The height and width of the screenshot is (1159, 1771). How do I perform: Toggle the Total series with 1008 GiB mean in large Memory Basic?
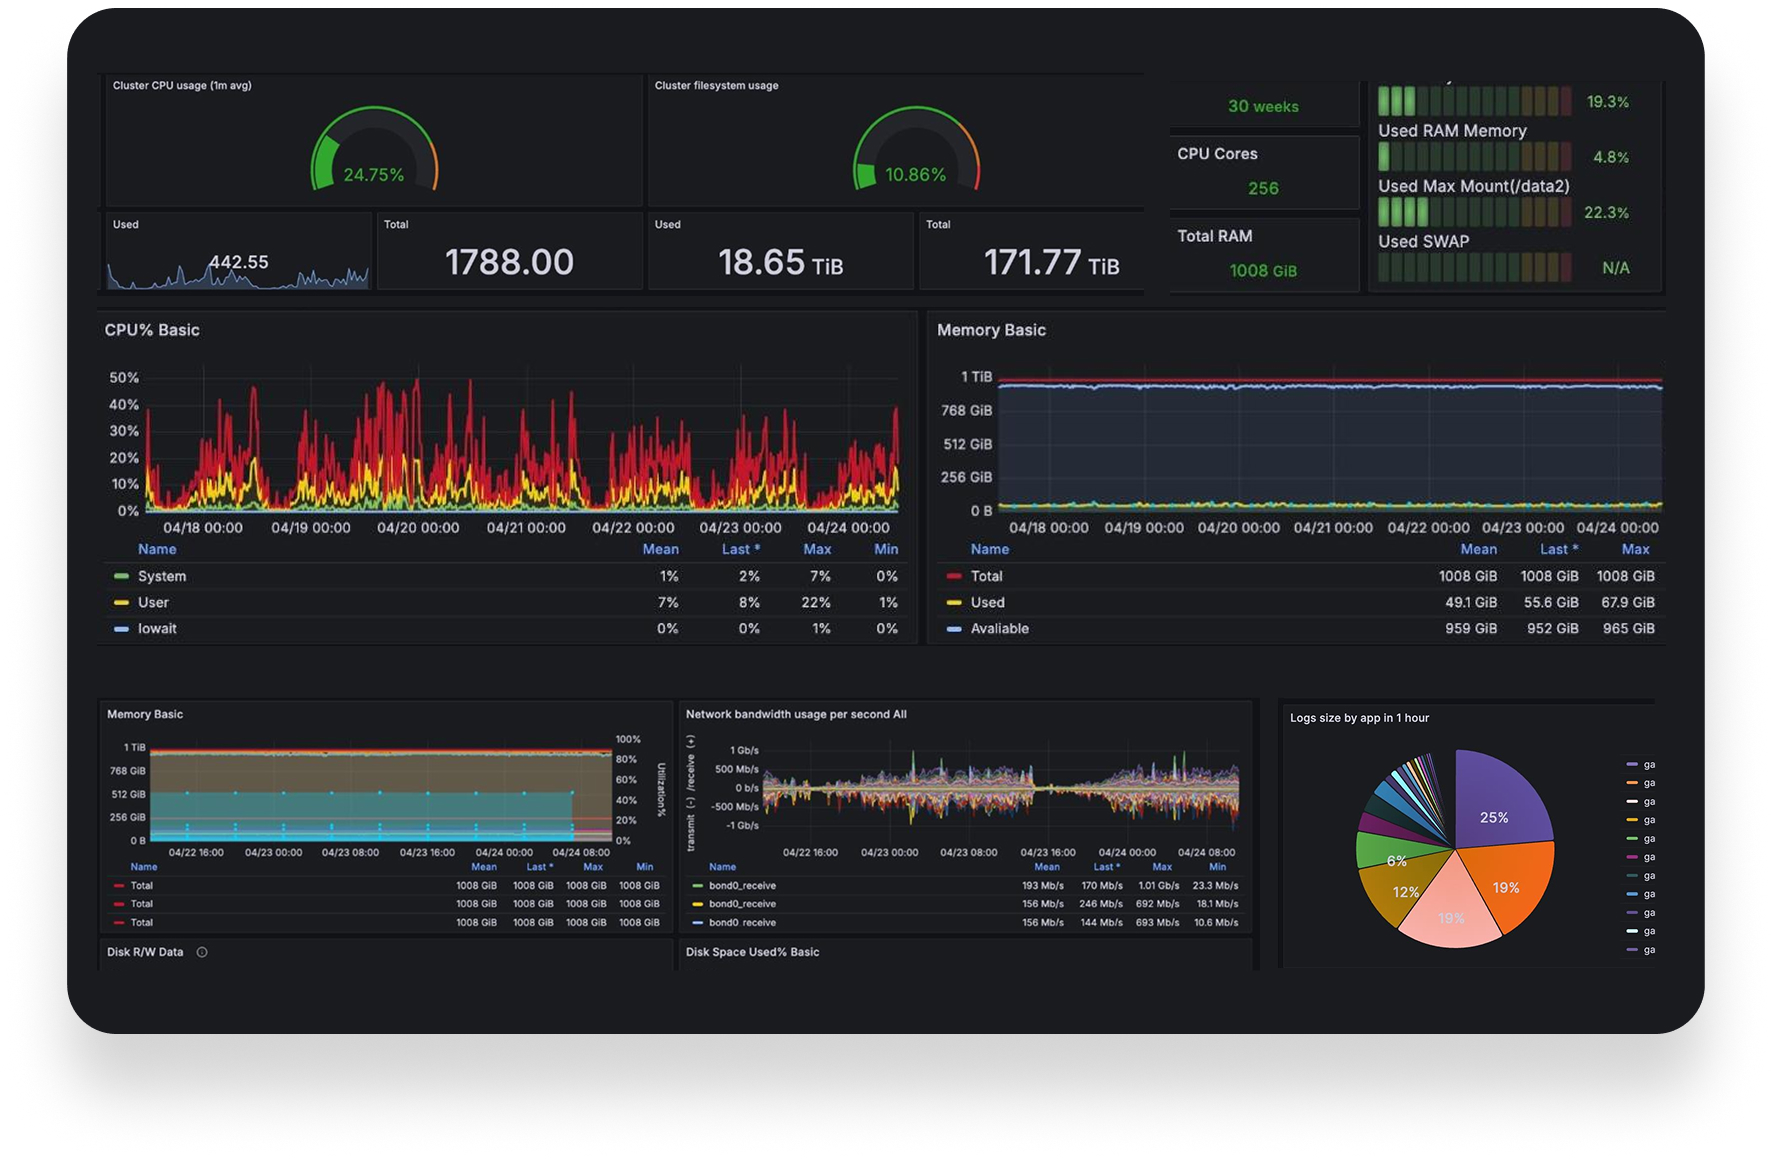(x=986, y=576)
